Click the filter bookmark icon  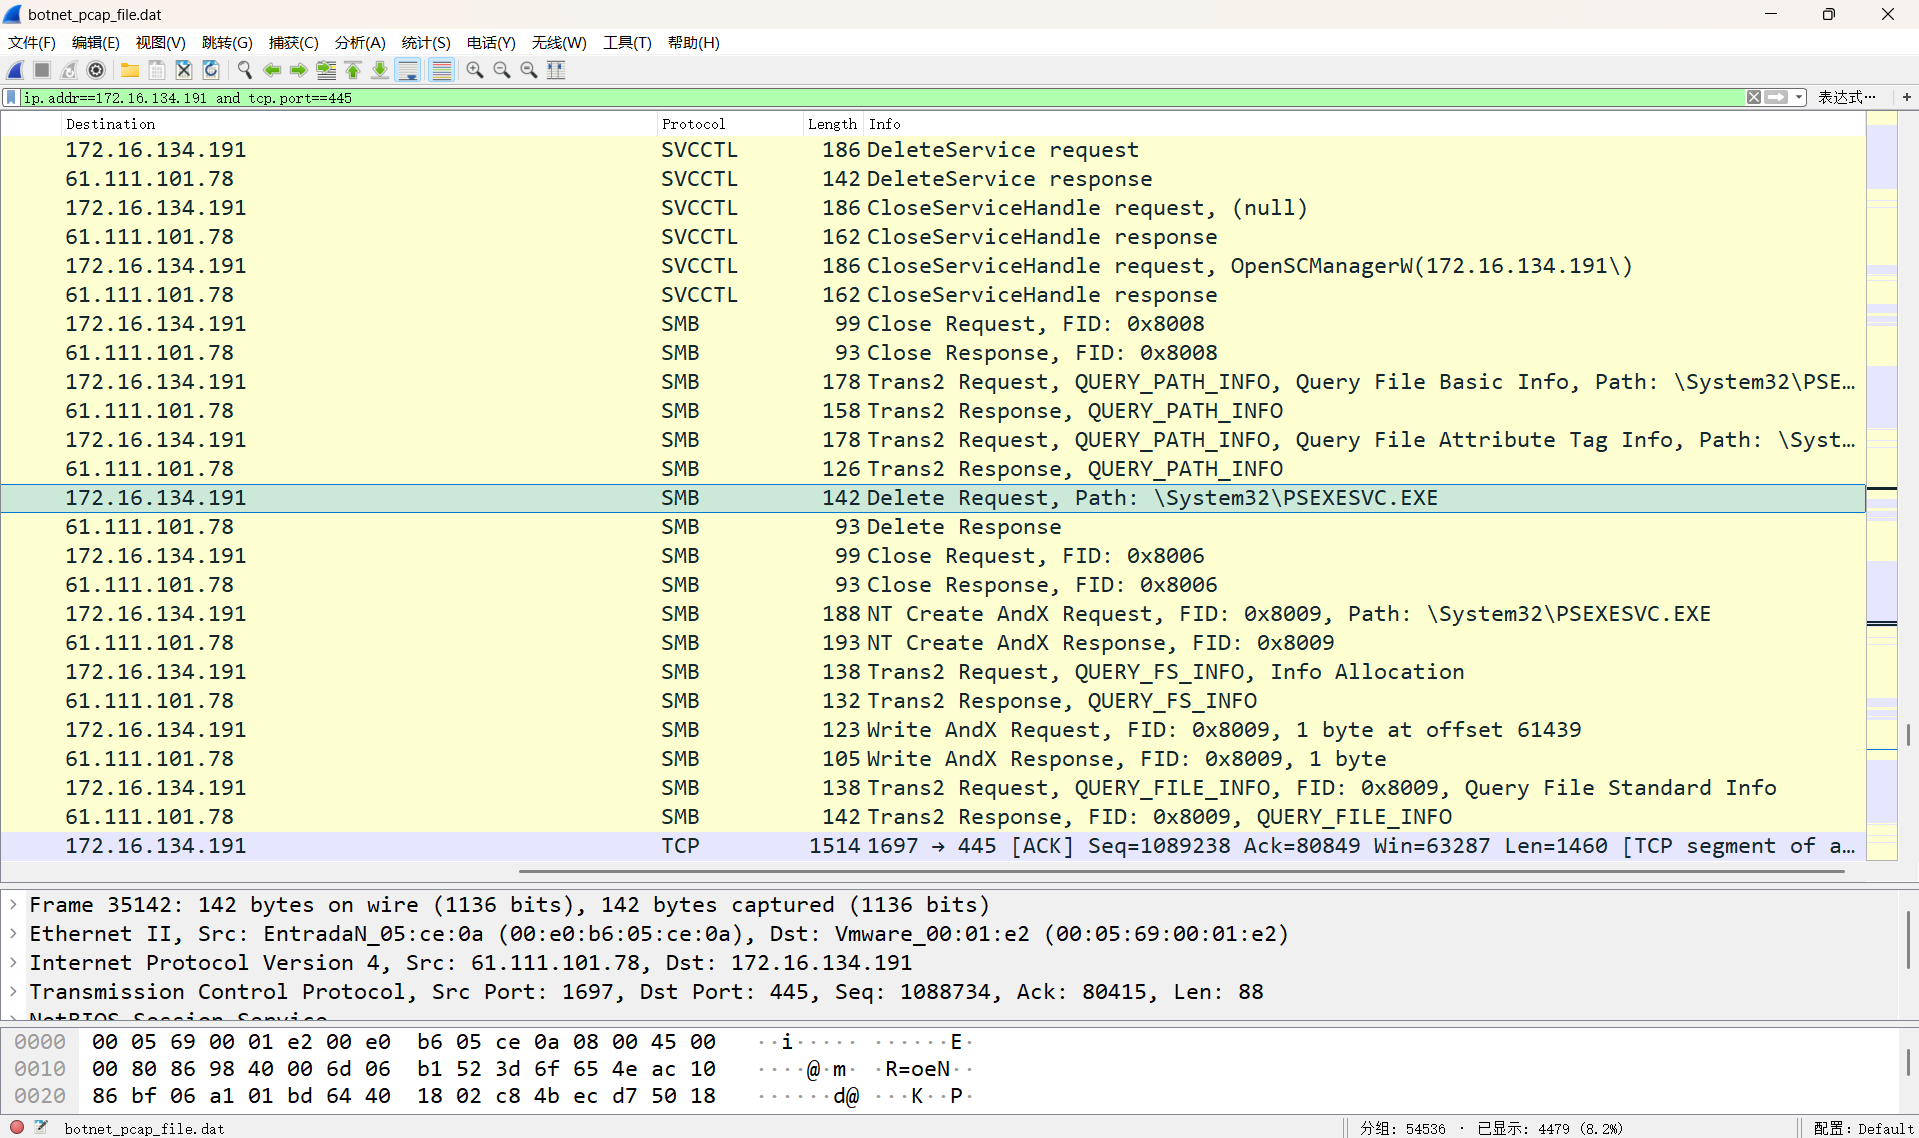click(x=11, y=98)
